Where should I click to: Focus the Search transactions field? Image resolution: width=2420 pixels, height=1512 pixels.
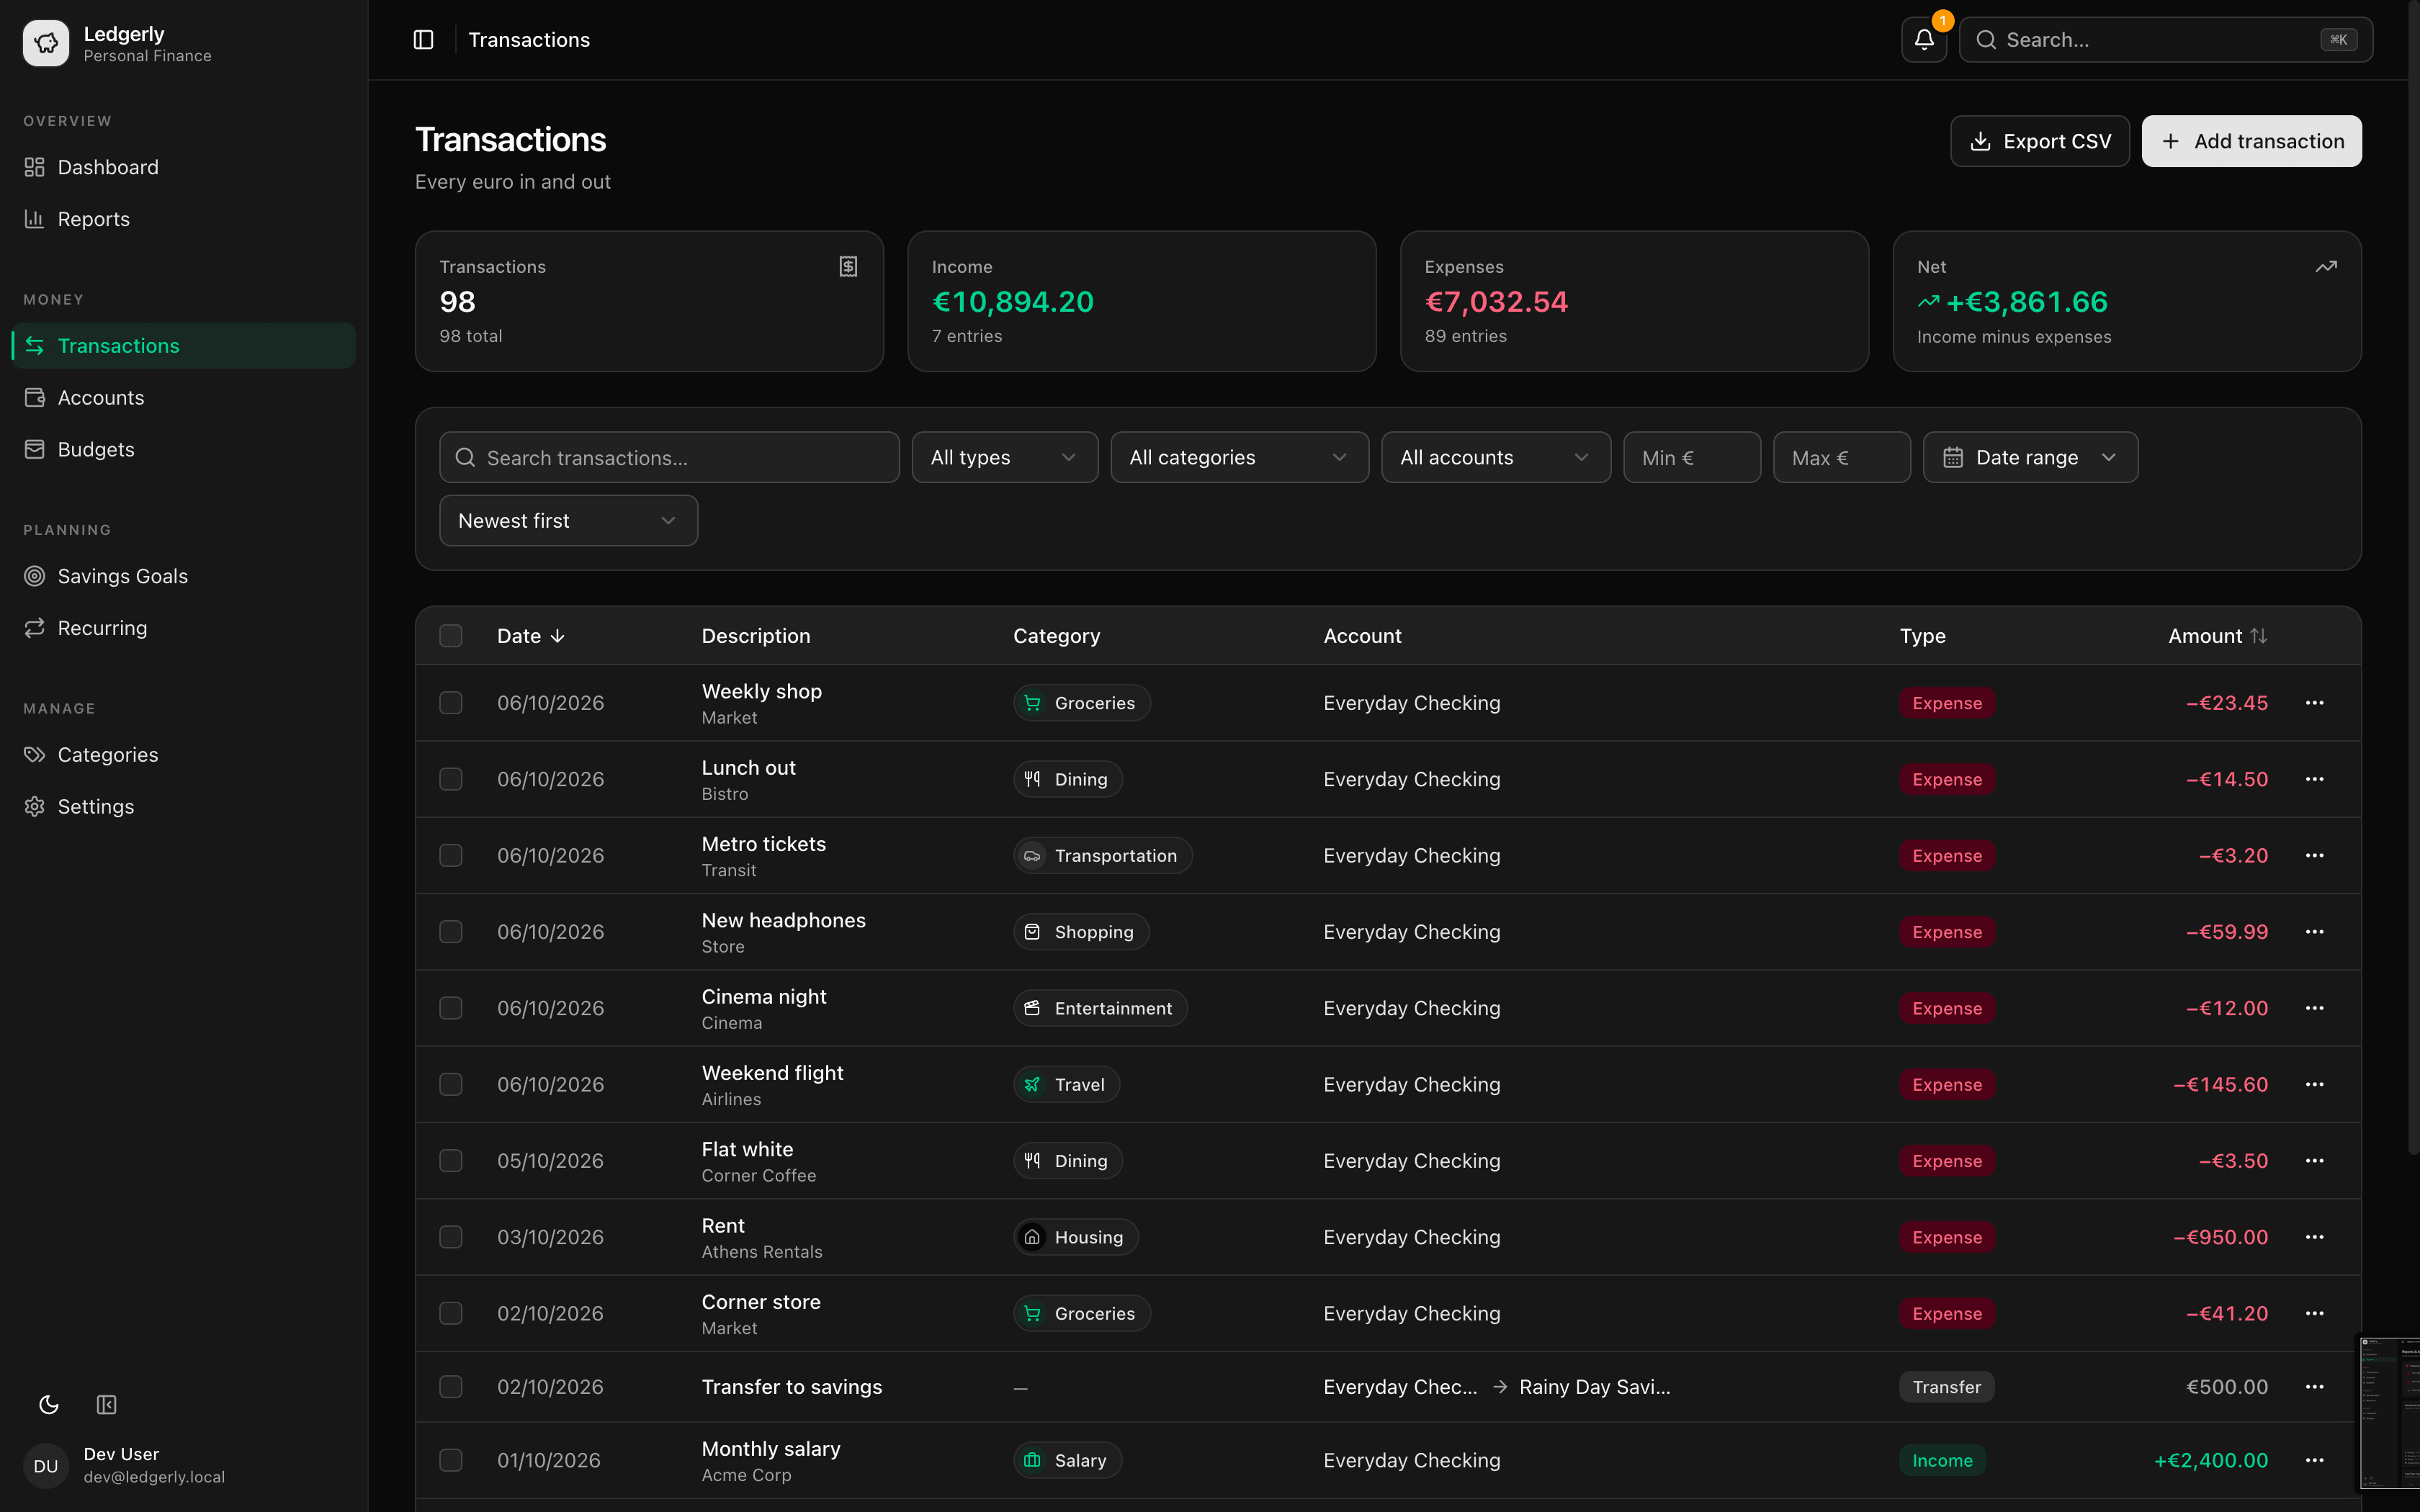669,457
